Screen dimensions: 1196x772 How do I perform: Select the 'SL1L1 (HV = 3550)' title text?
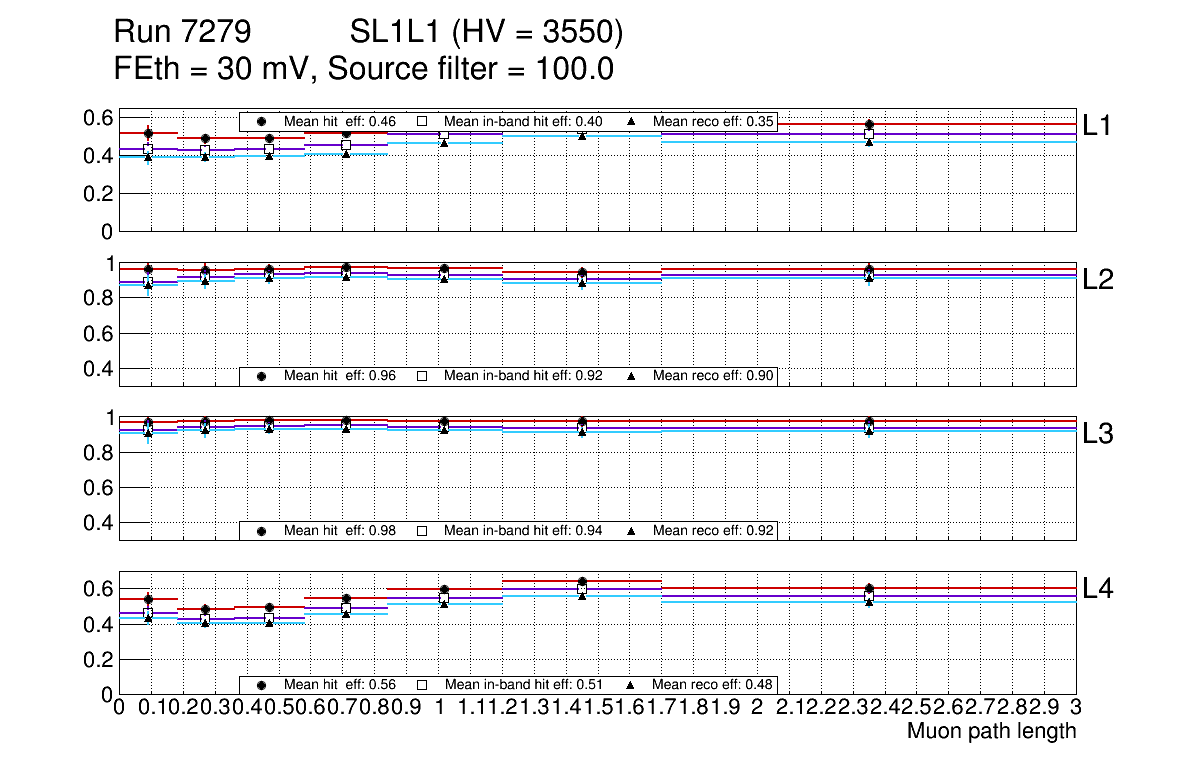tap(487, 34)
